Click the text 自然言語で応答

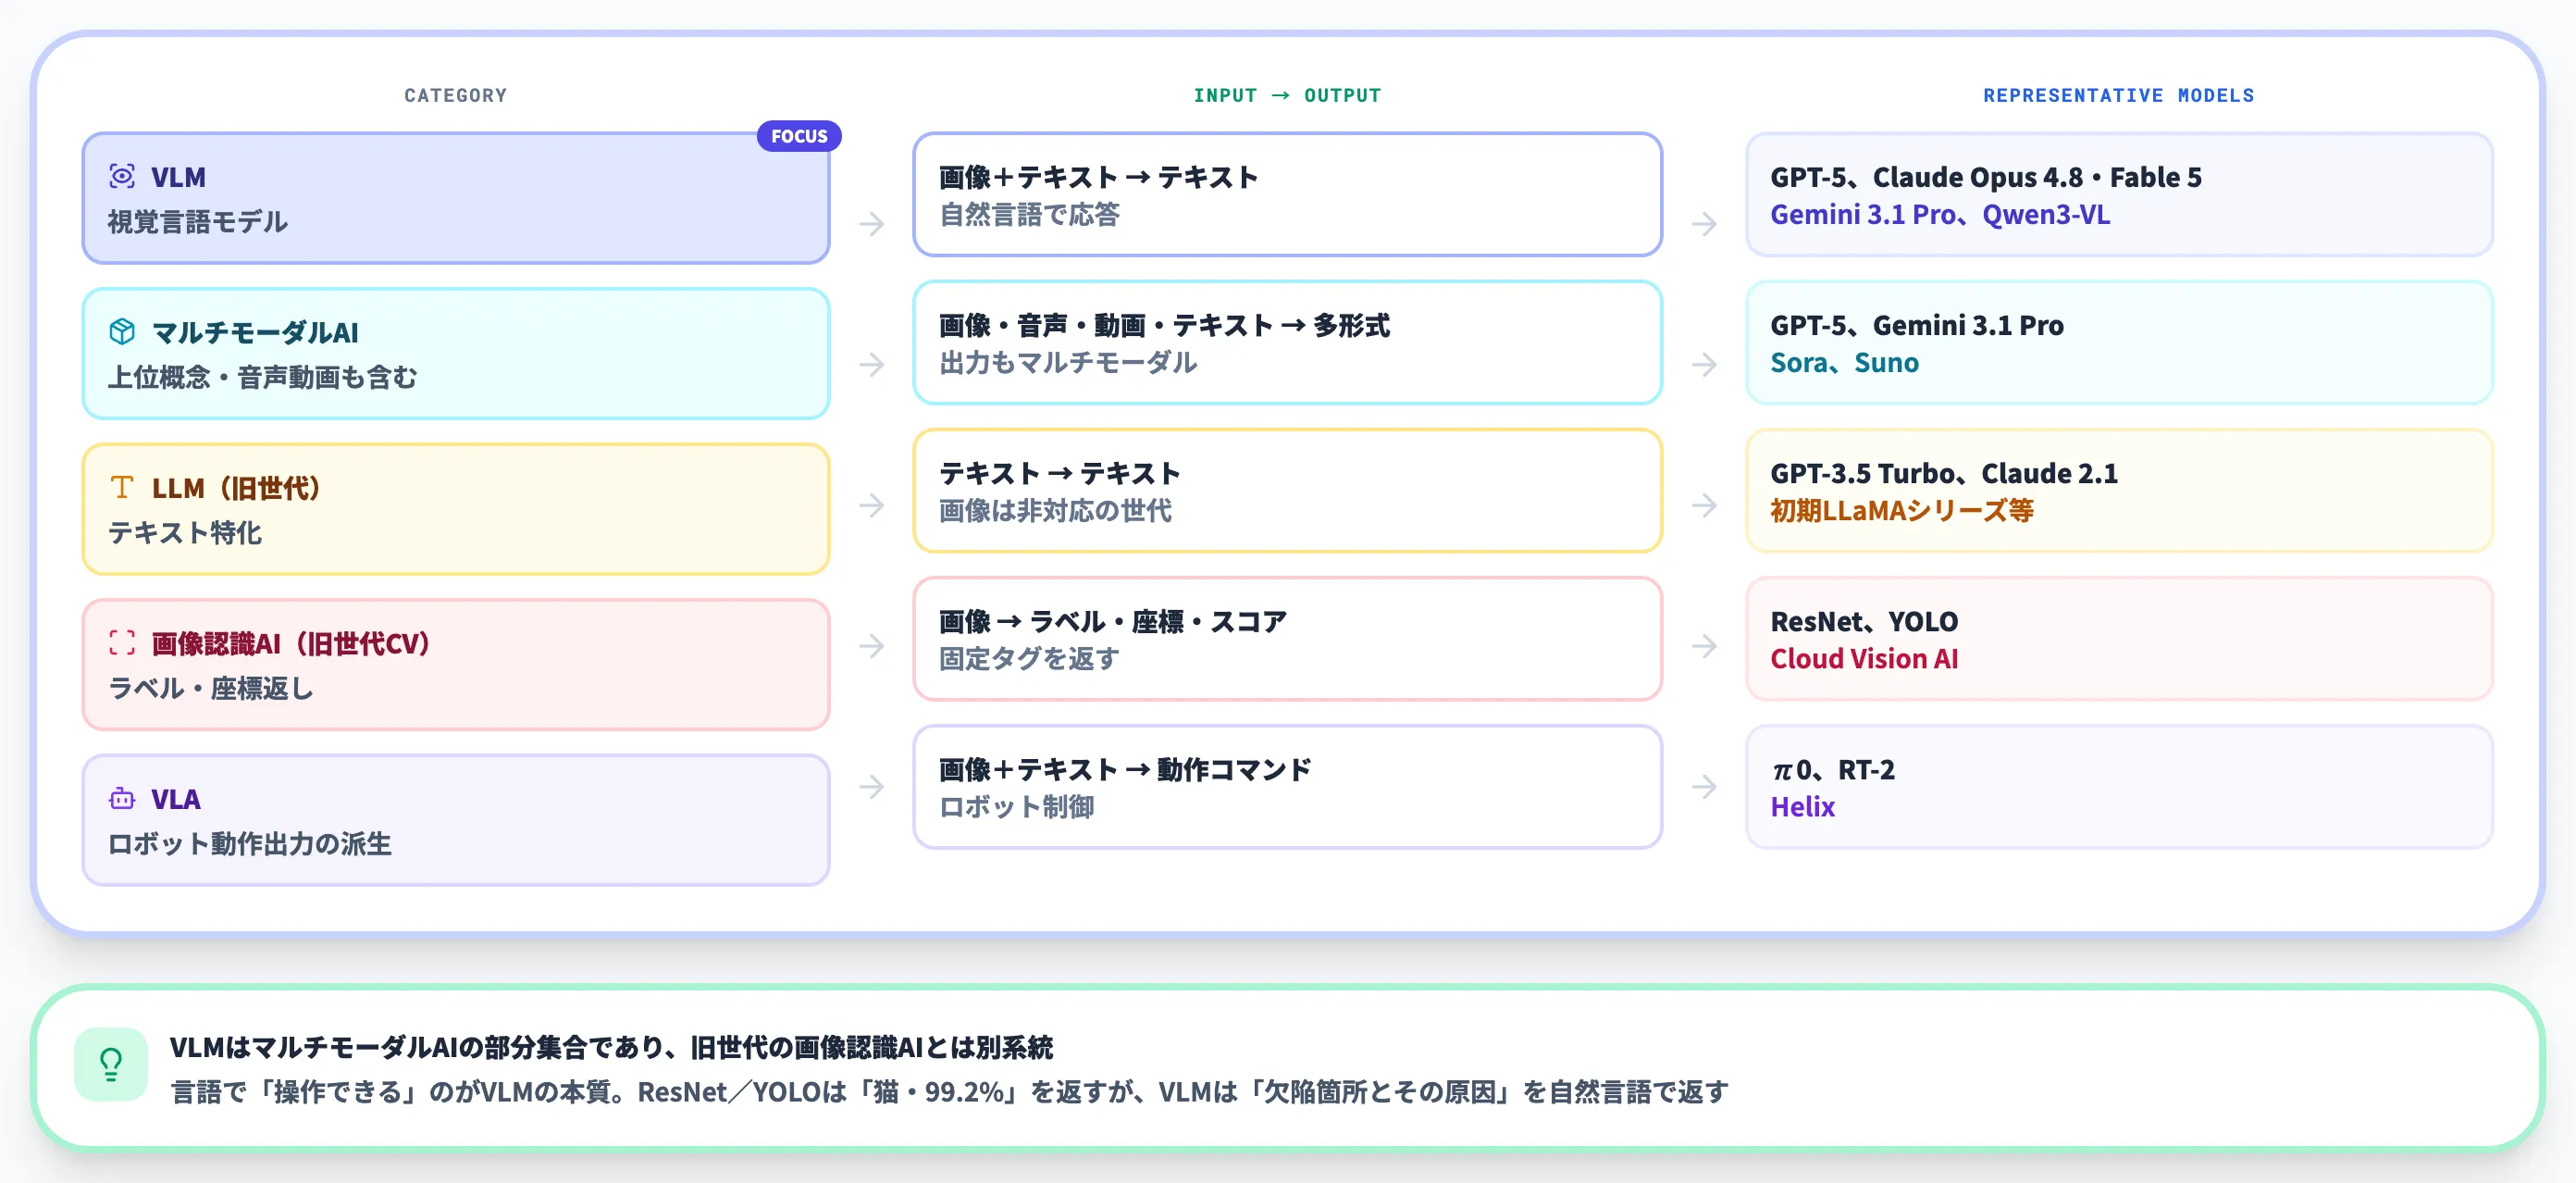[x=1029, y=215]
